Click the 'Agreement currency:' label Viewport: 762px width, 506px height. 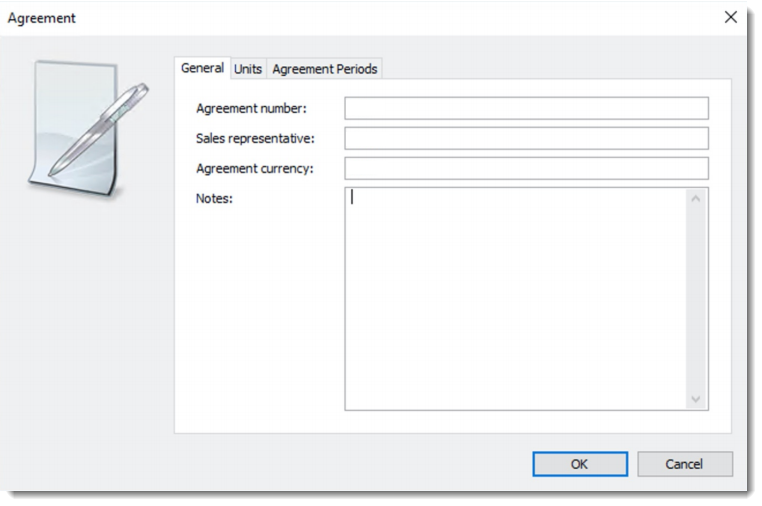point(255,169)
